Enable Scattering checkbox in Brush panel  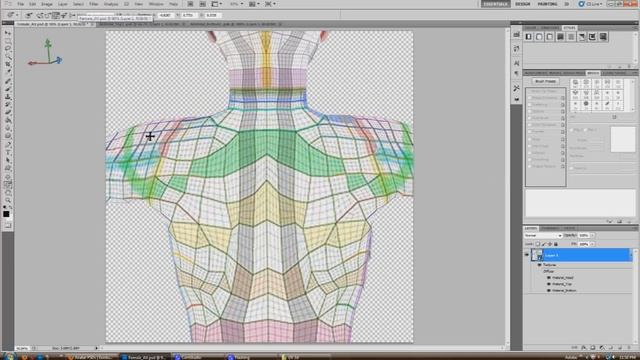point(529,105)
